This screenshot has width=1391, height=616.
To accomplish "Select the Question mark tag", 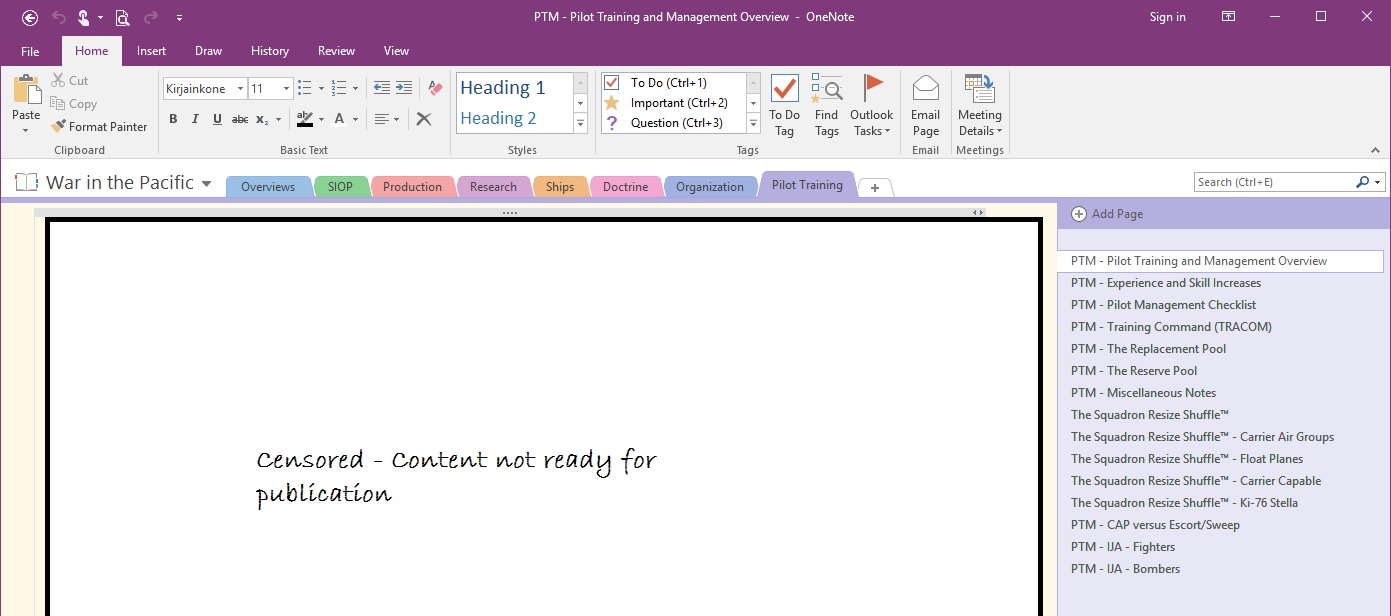I will click(612, 123).
